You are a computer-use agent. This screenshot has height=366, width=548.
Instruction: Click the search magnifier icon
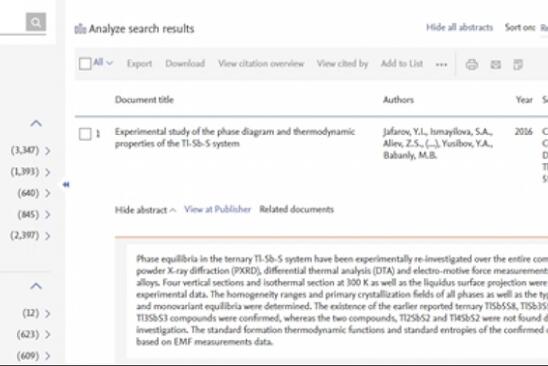coord(36,22)
